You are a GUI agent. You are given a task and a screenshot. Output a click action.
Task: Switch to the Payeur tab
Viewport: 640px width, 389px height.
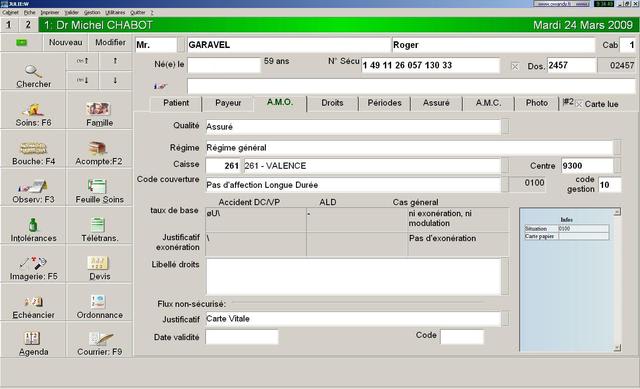(x=228, y=103)
